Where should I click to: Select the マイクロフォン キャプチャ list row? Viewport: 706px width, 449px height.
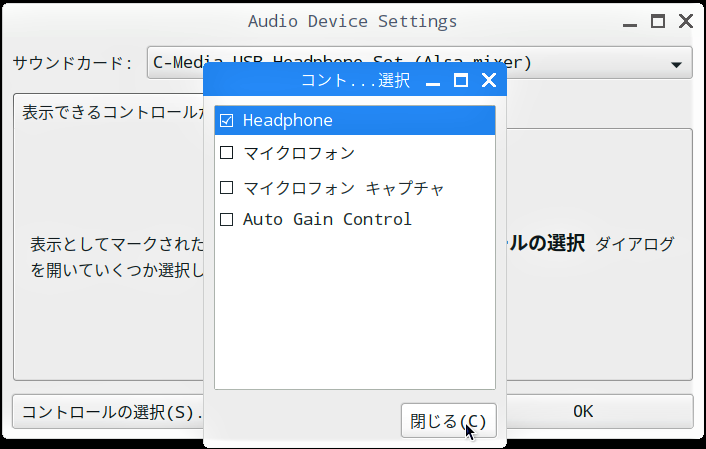[355, 187]
